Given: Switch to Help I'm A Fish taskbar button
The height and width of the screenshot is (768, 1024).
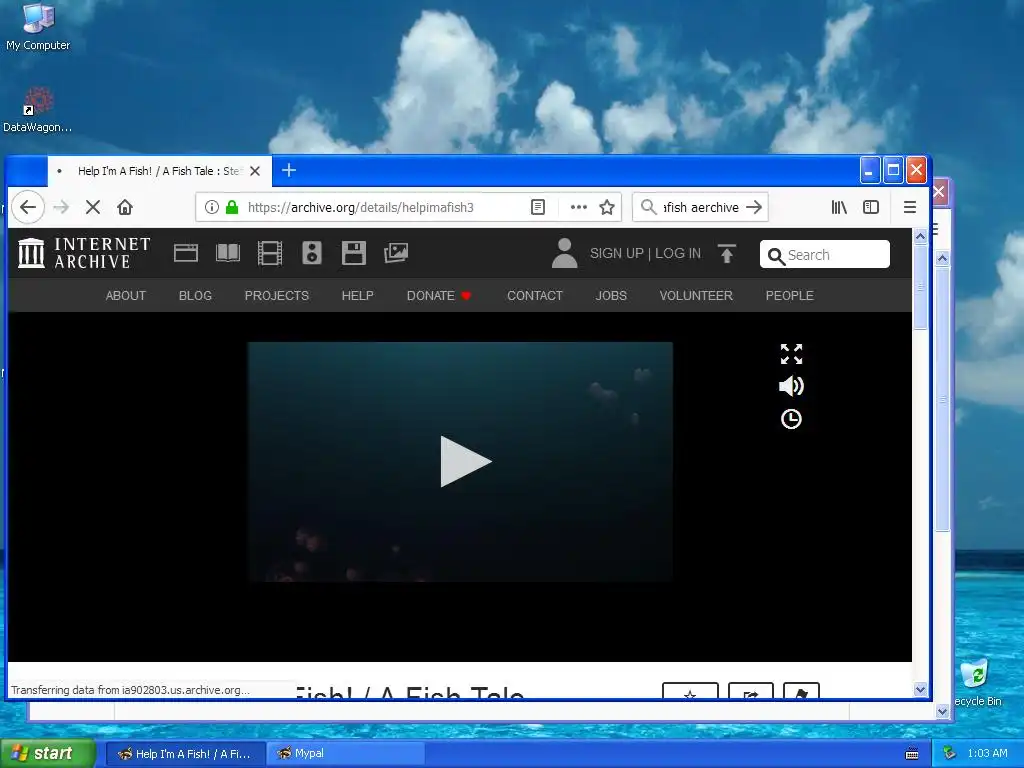Looking at the screenshot, I should point(185,754).
